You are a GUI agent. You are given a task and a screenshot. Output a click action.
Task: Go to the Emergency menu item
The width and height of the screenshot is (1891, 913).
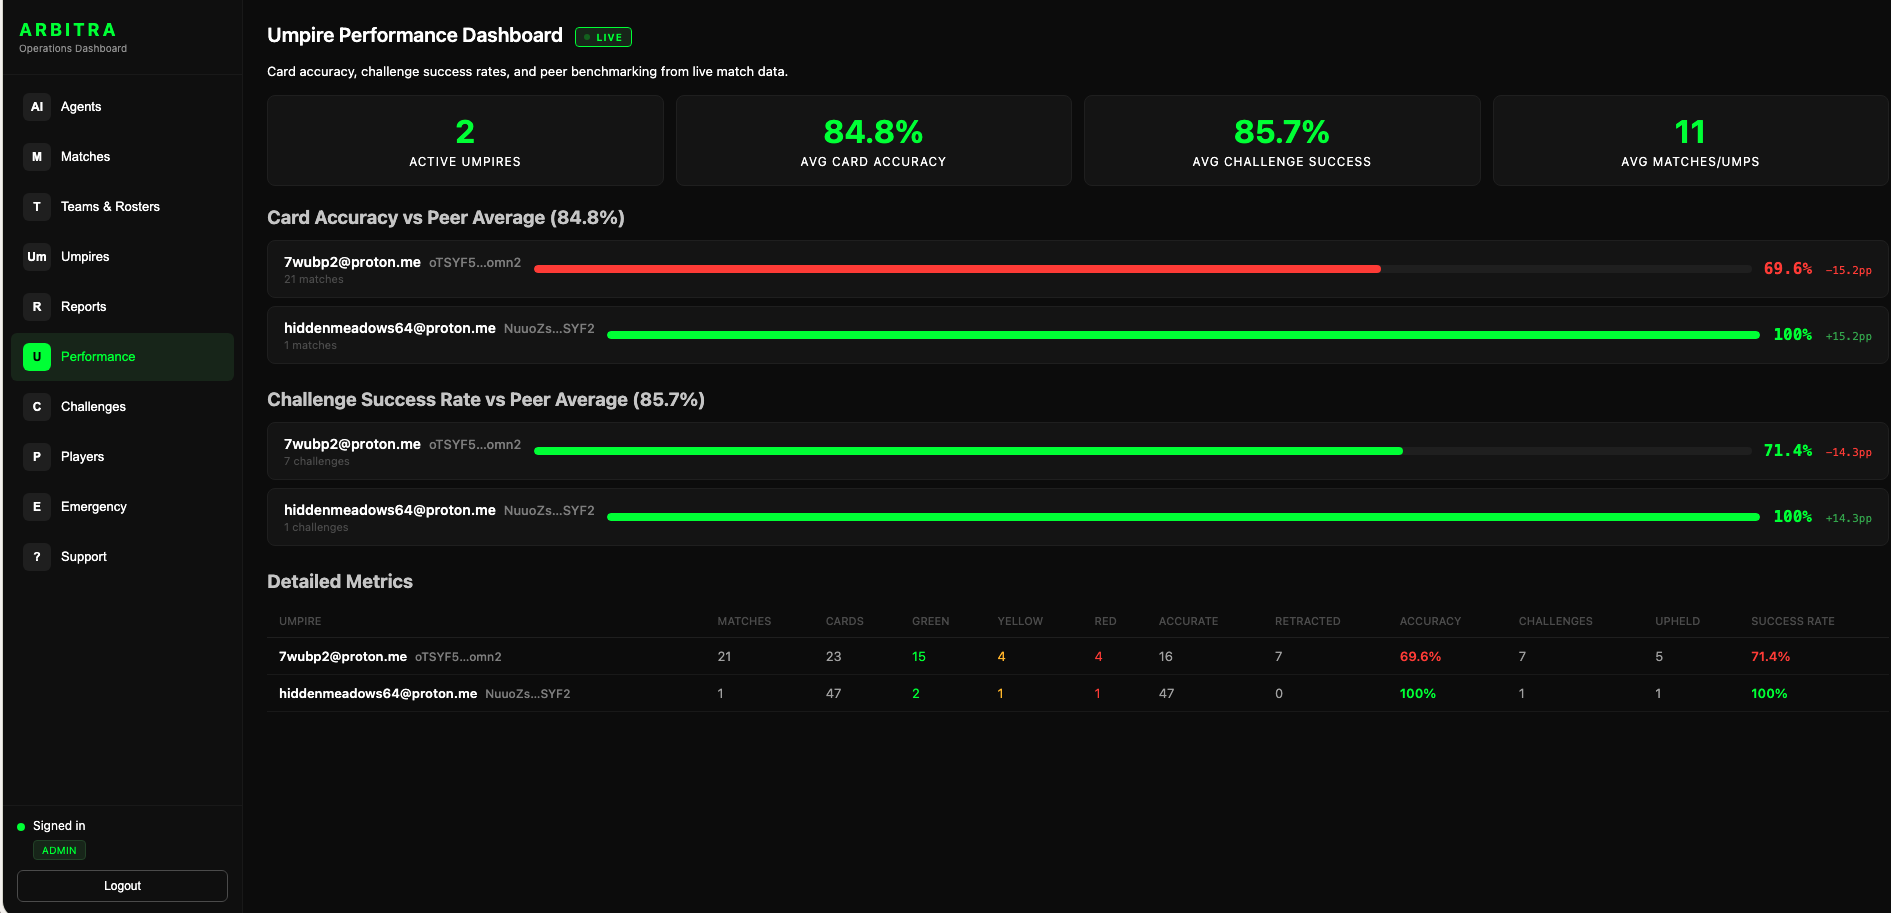coord(122,507)
